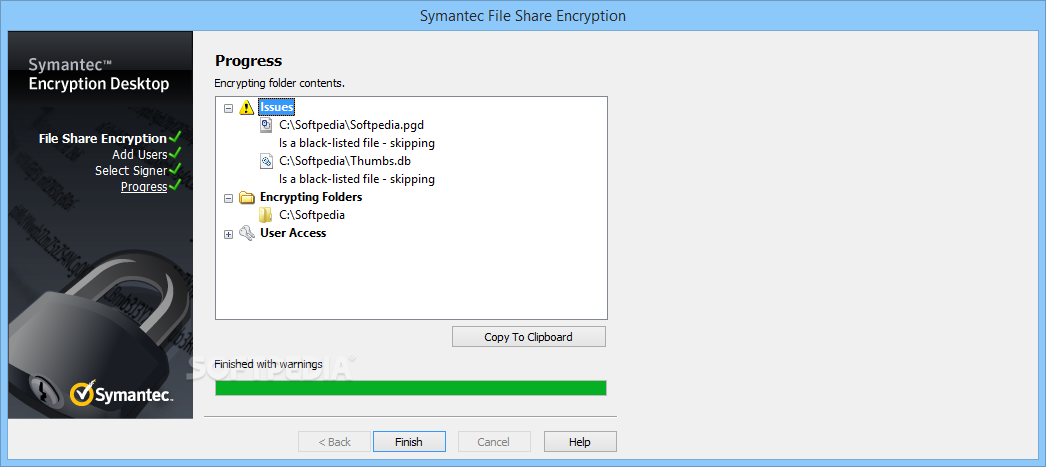Click the green progress bar

pos(411,388)
